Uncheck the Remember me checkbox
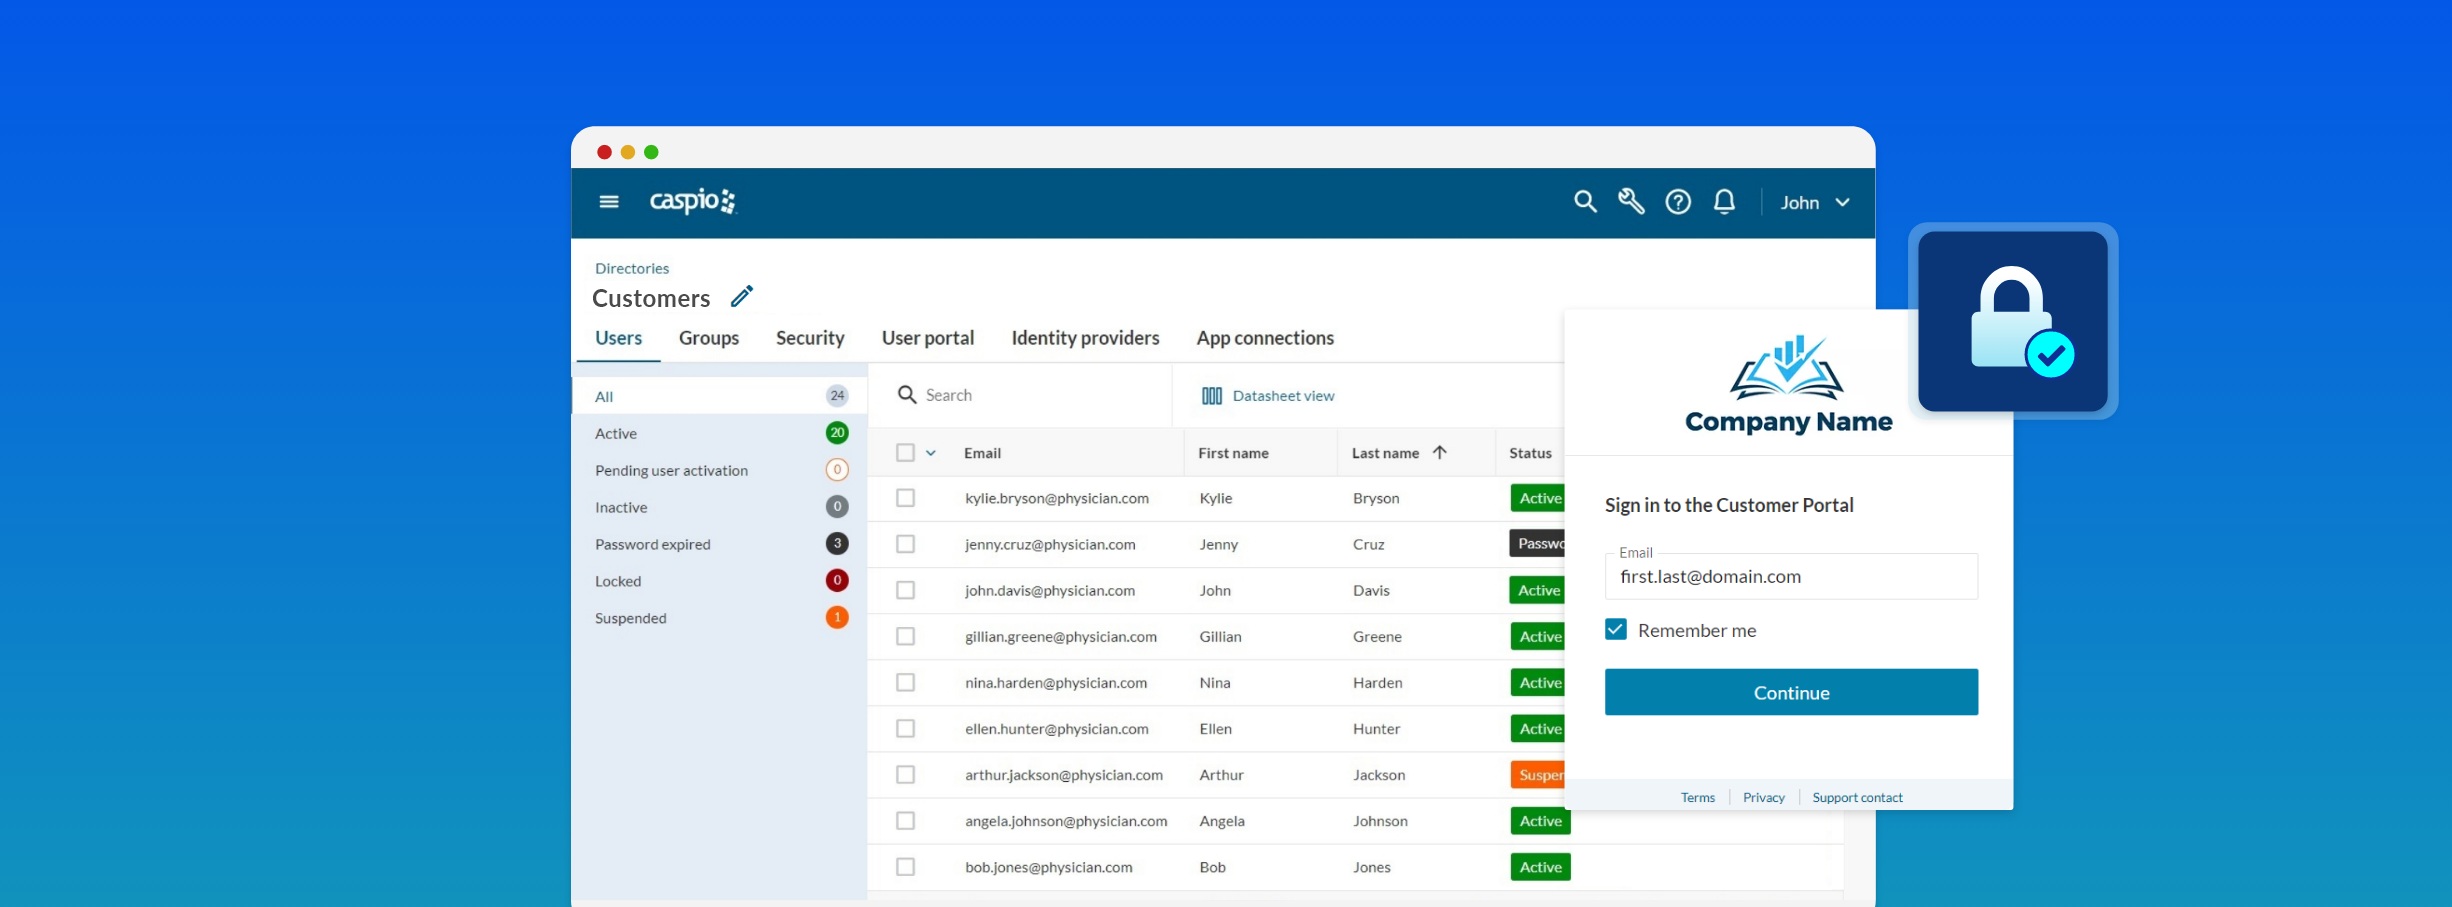2452x907 pixels. (1616, 630)
